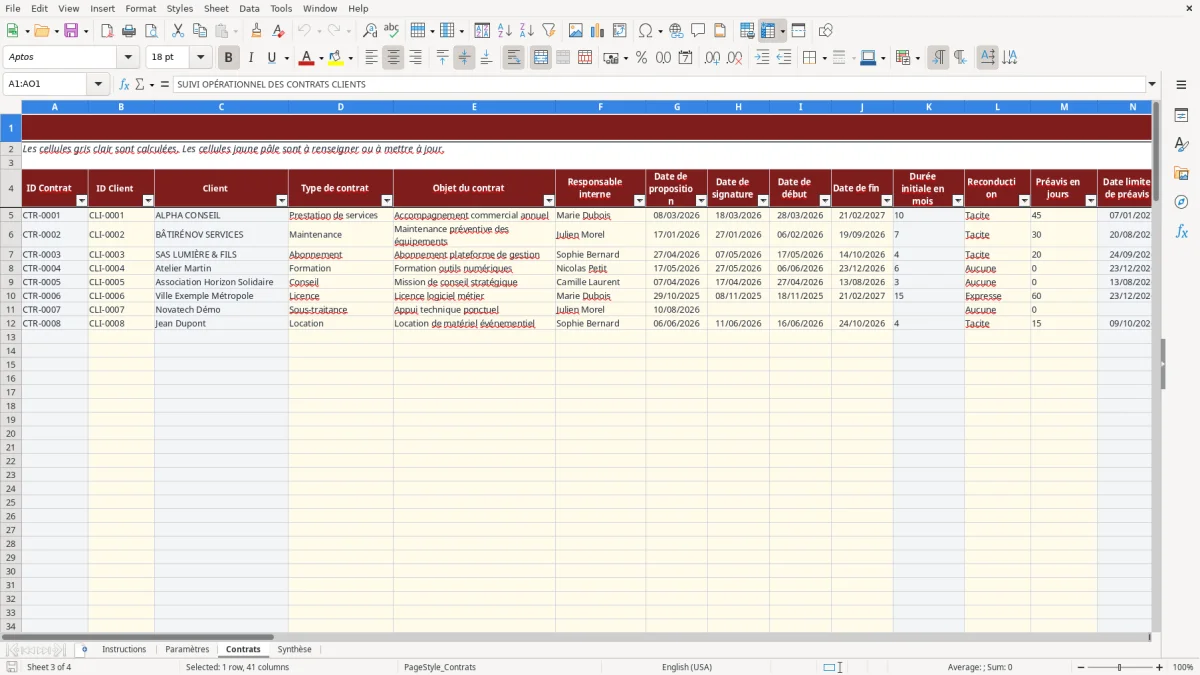Switch to the Paramètres sheet tab
Screen dimensions: 1200x675
coord(187,649)
